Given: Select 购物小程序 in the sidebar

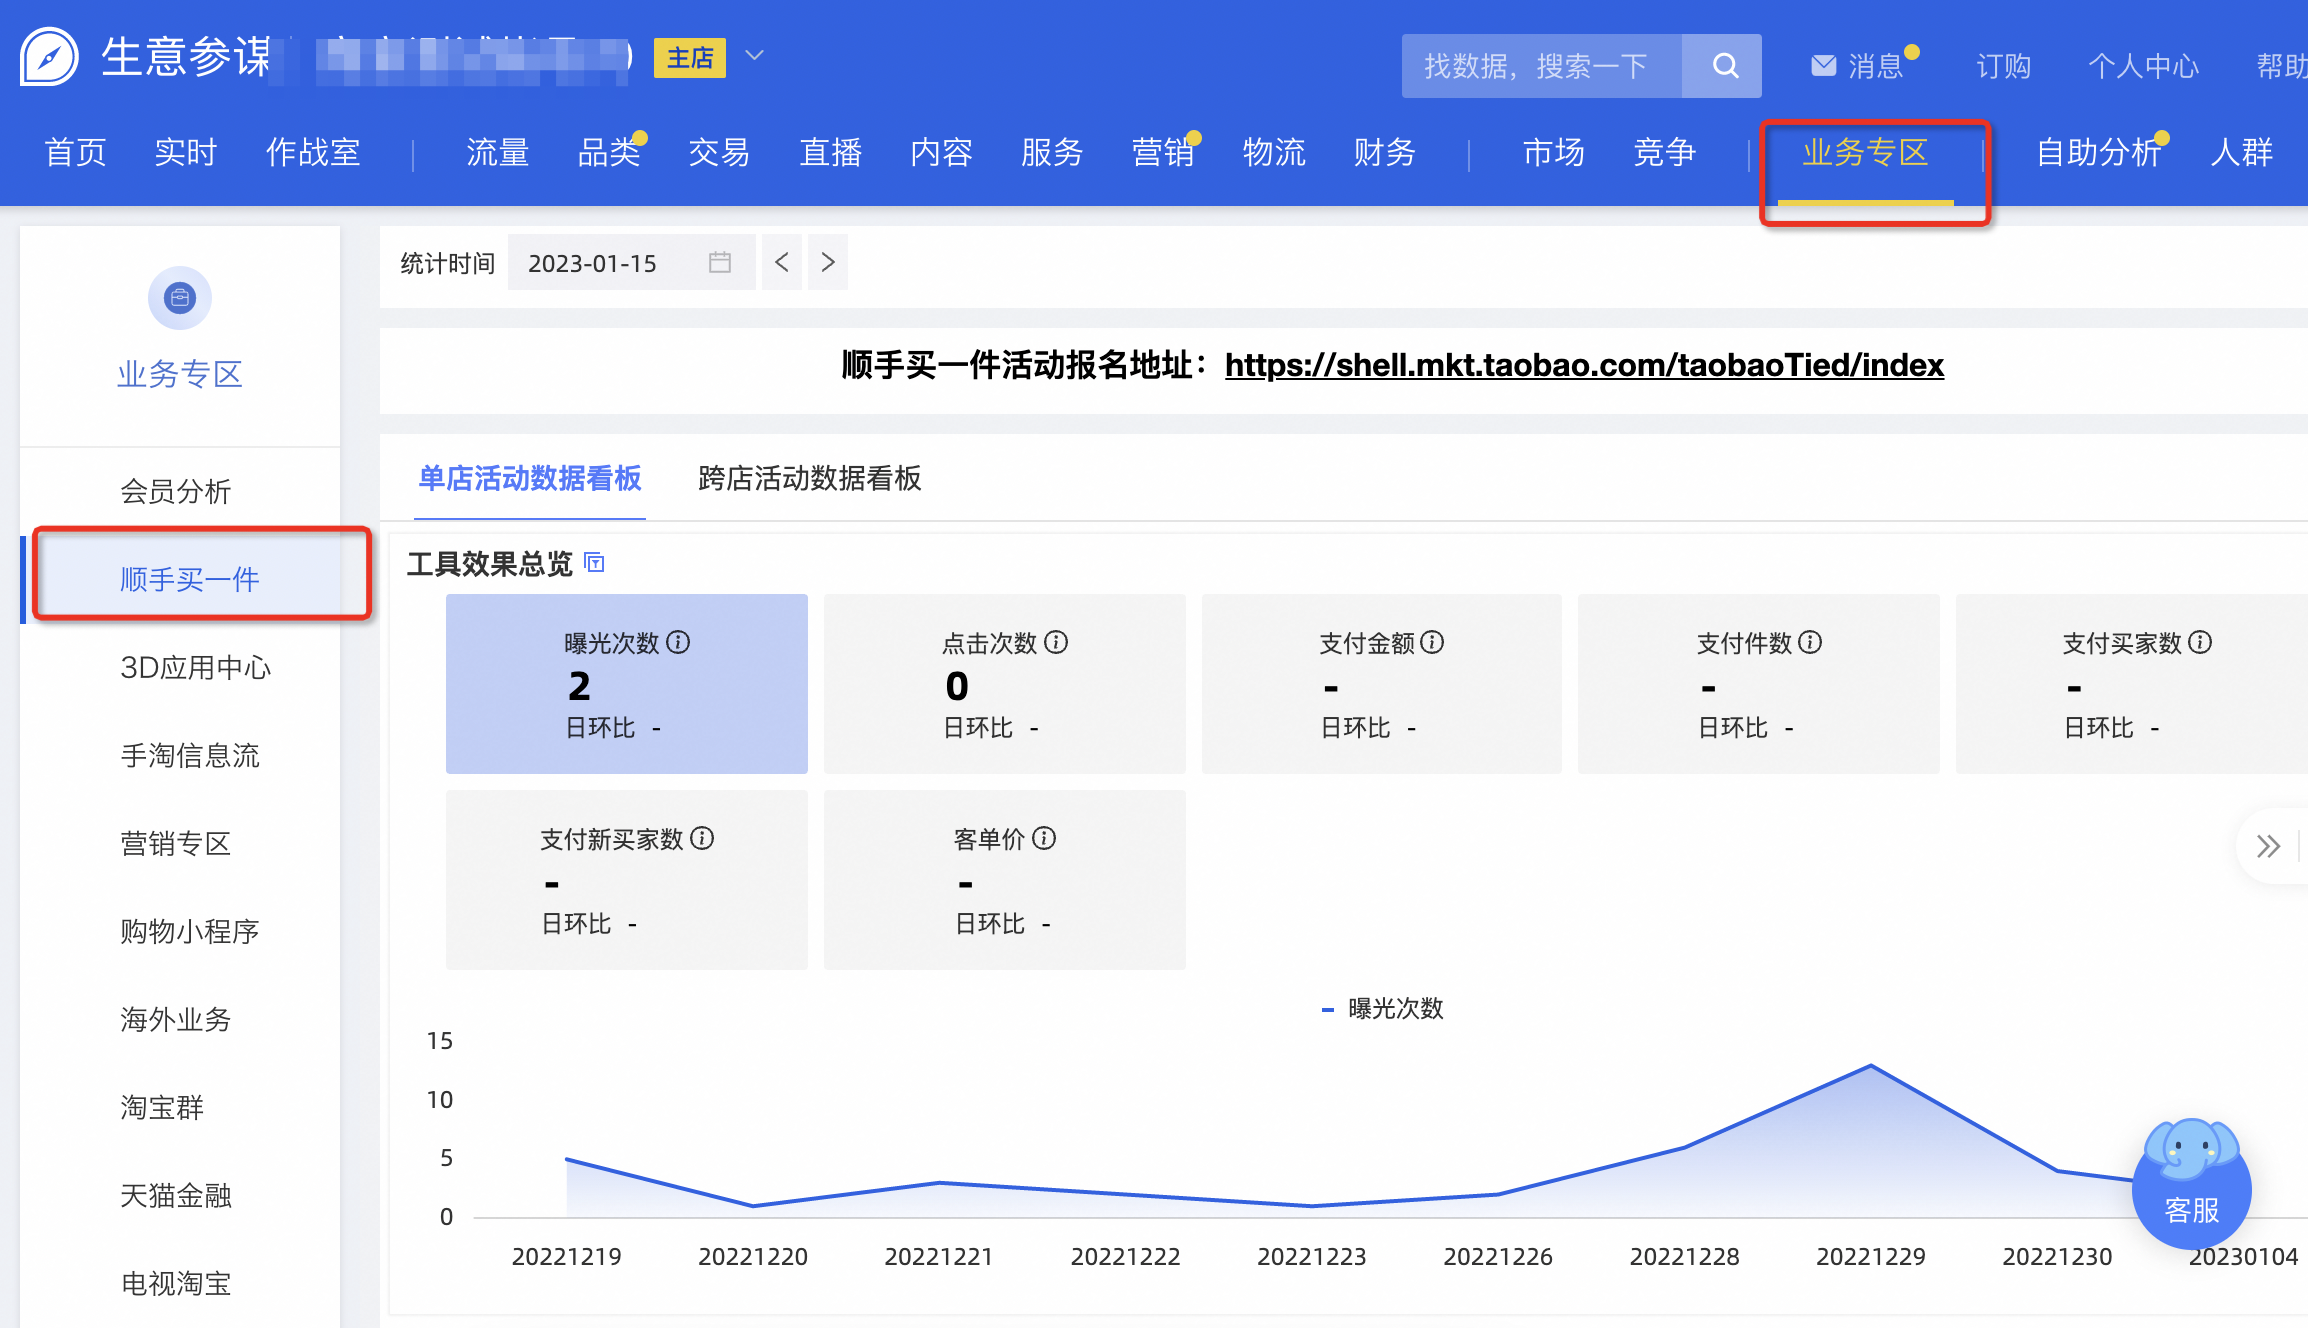Looking at the screenshot, I should tap(190, 931).
